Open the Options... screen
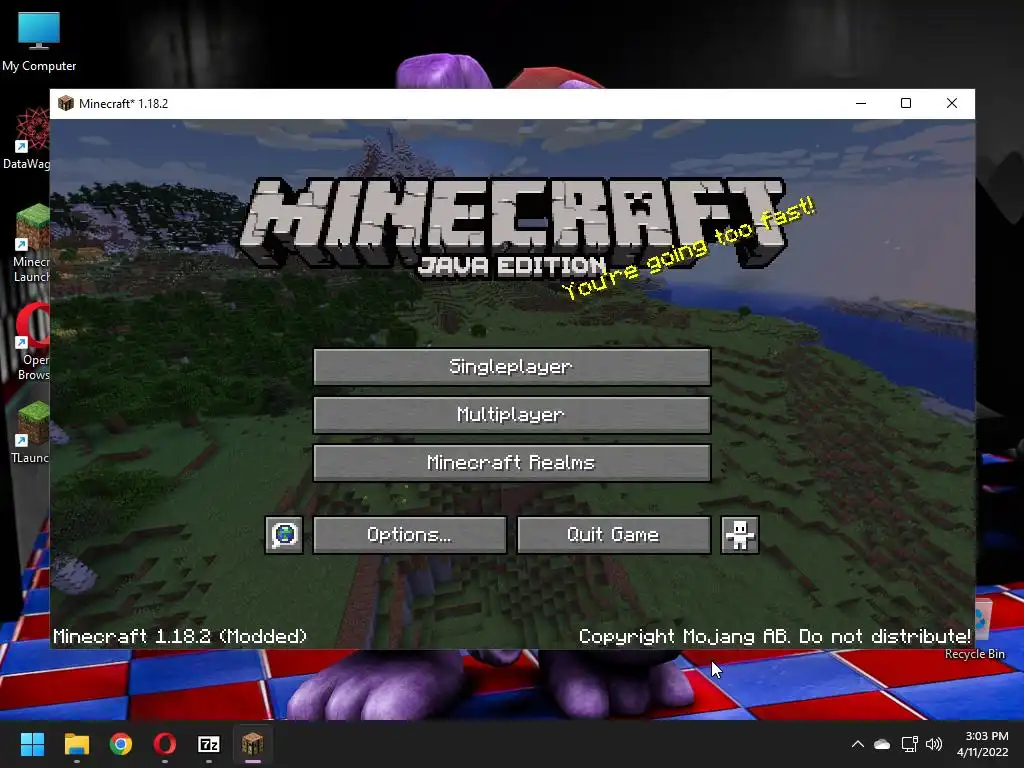The width and height of the screenshot is (1024, 768). 409,535
